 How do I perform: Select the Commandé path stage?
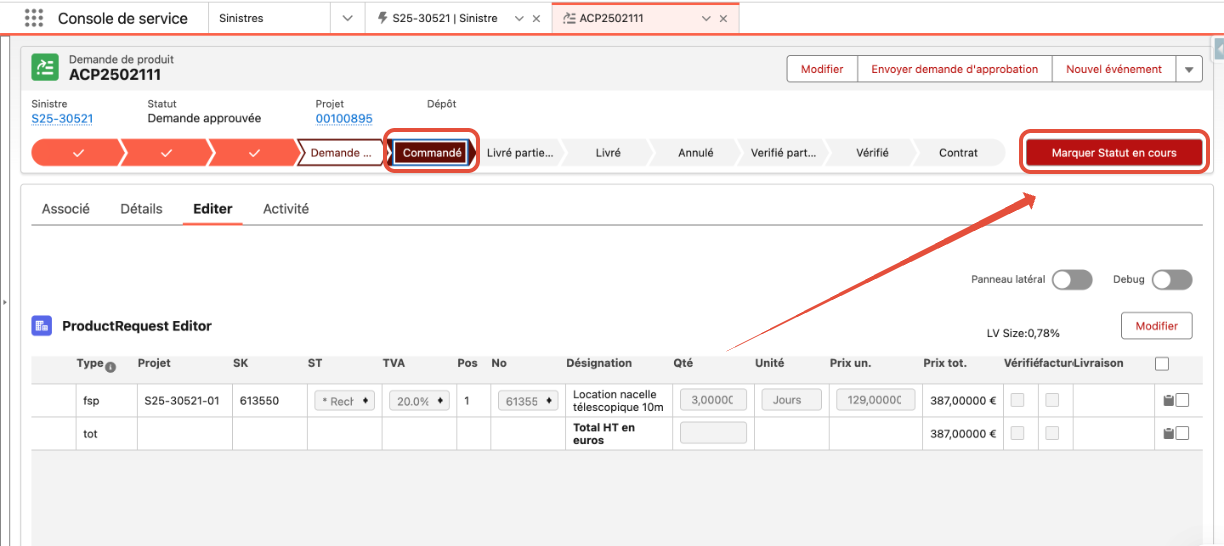[432, 153]
